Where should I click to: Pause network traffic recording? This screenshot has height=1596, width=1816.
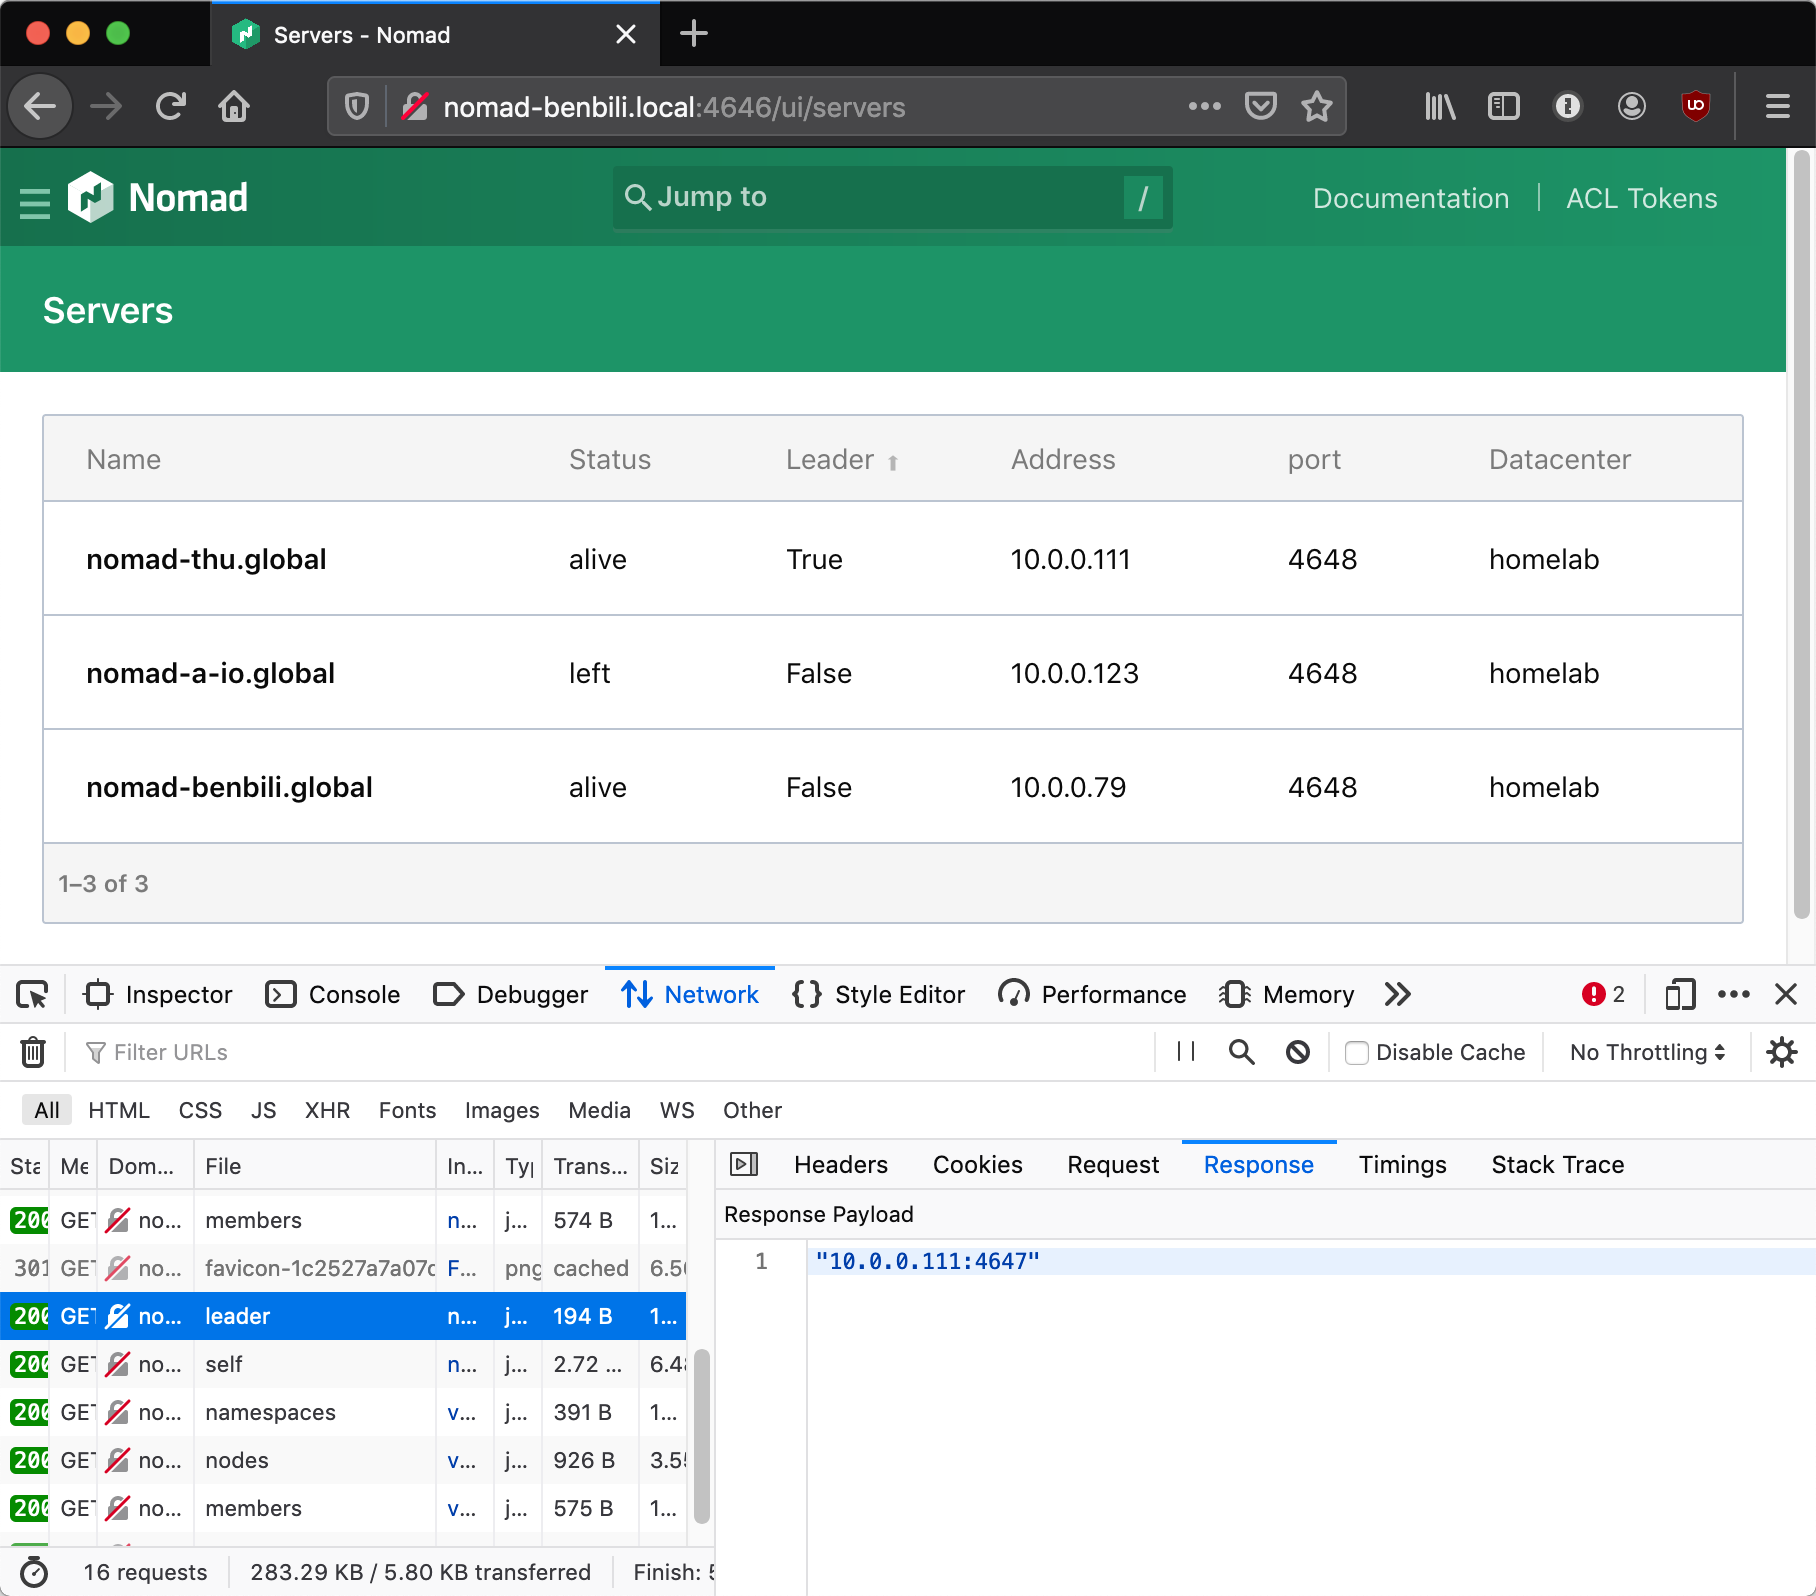coord(1184,1052)
